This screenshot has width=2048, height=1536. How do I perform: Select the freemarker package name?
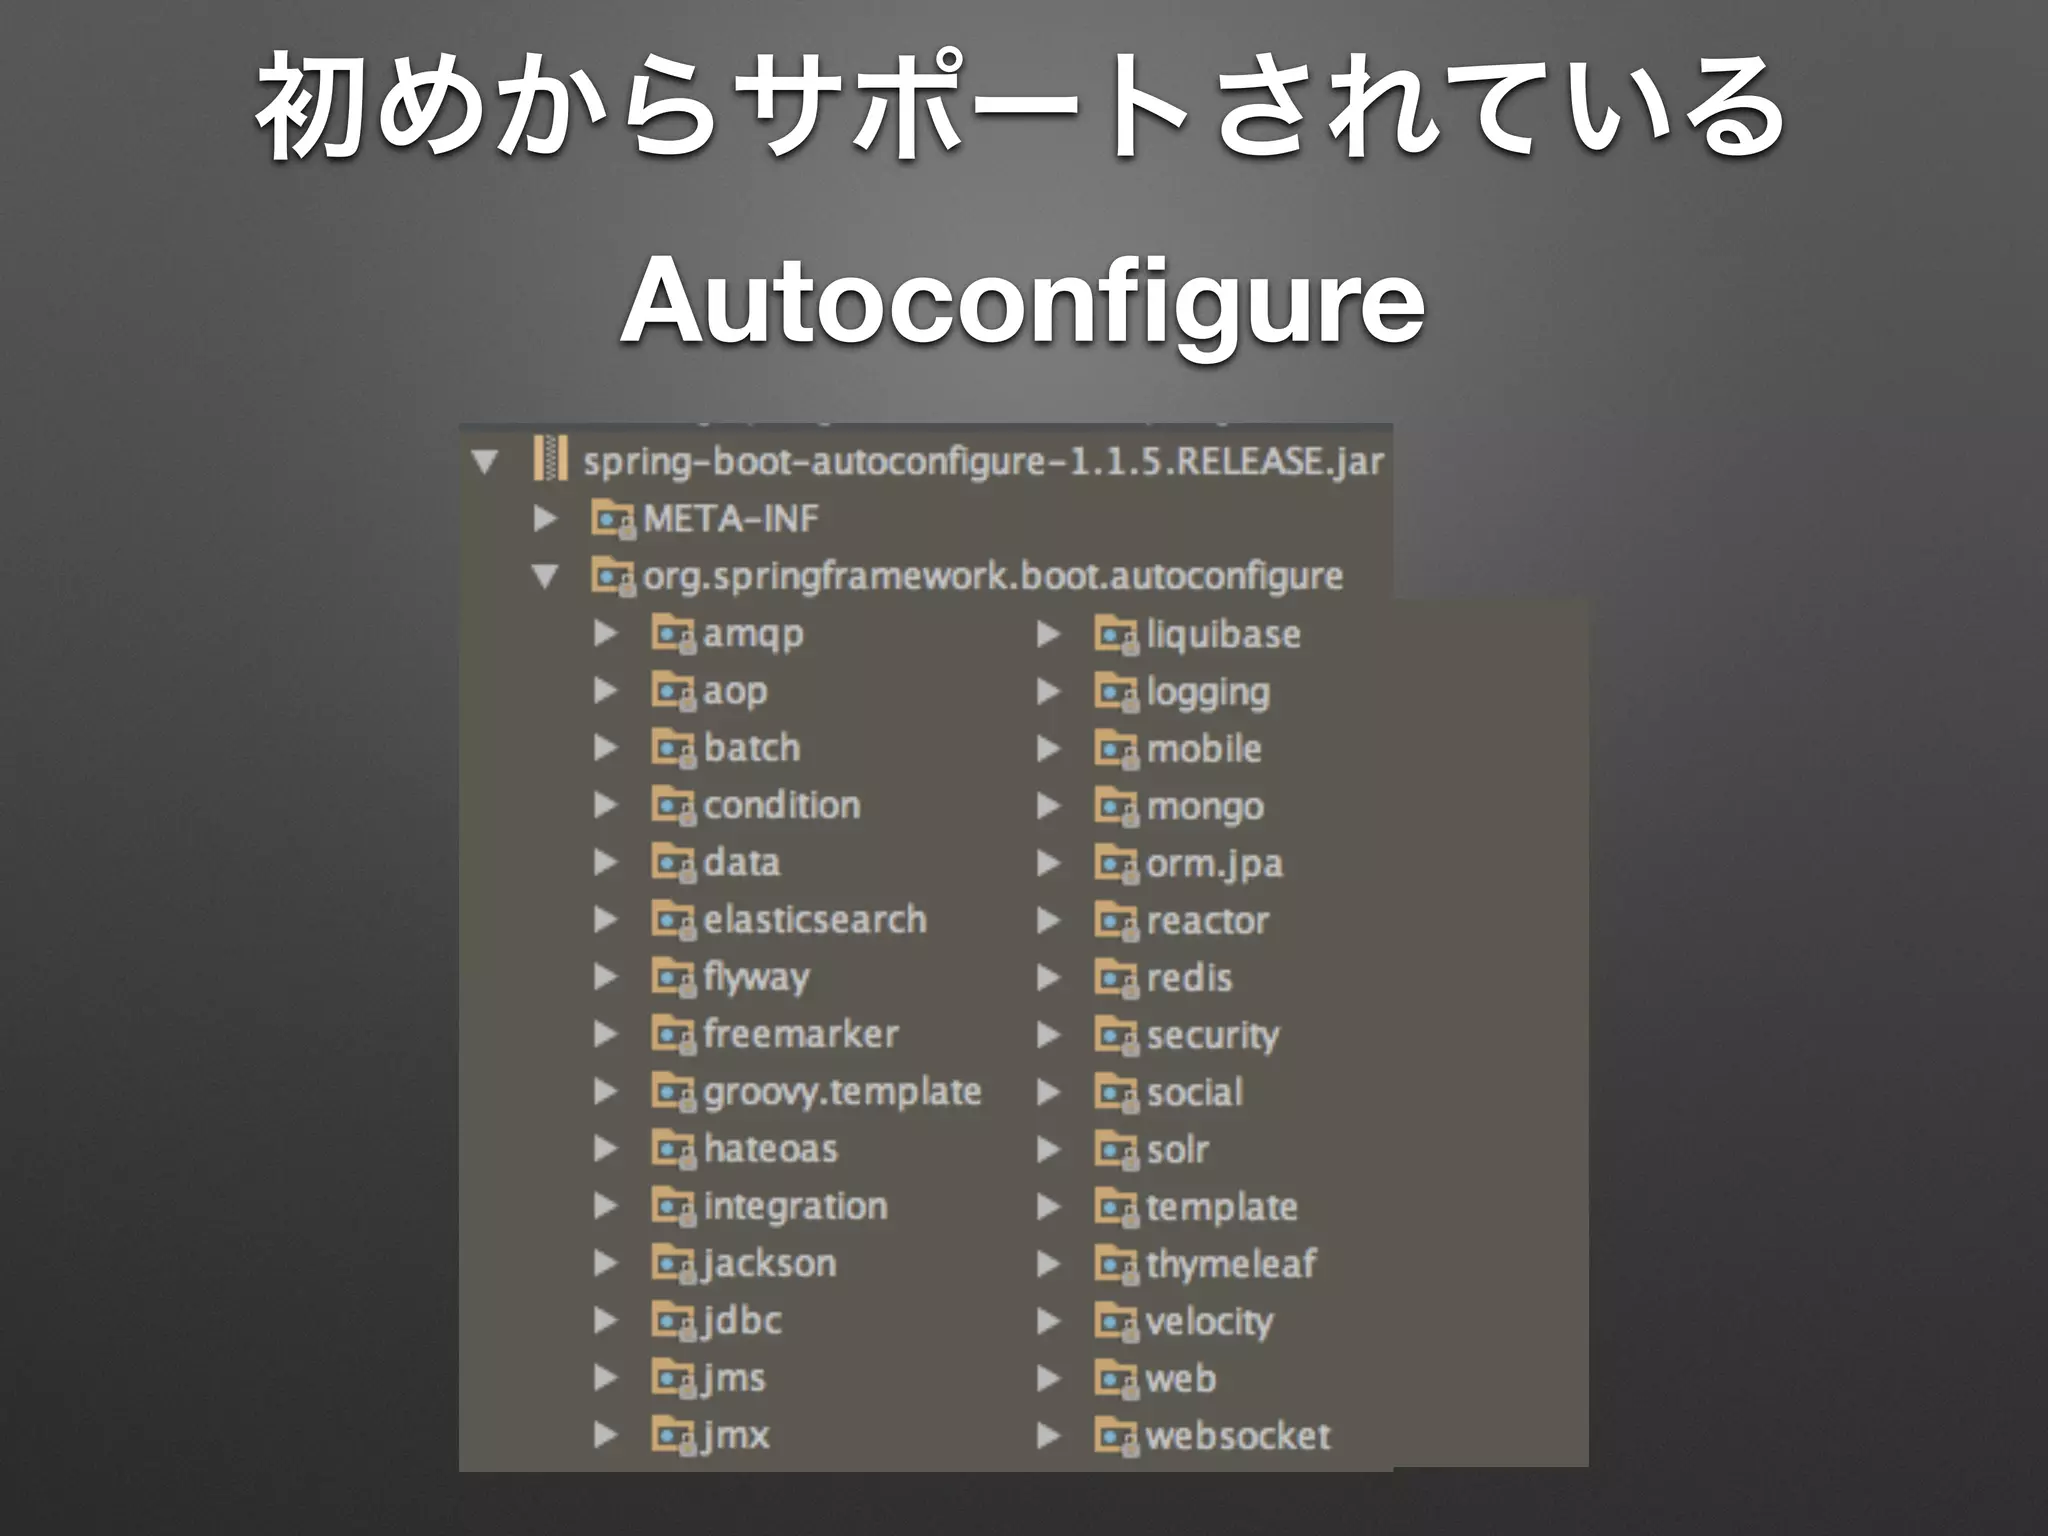click(801, 1033)
